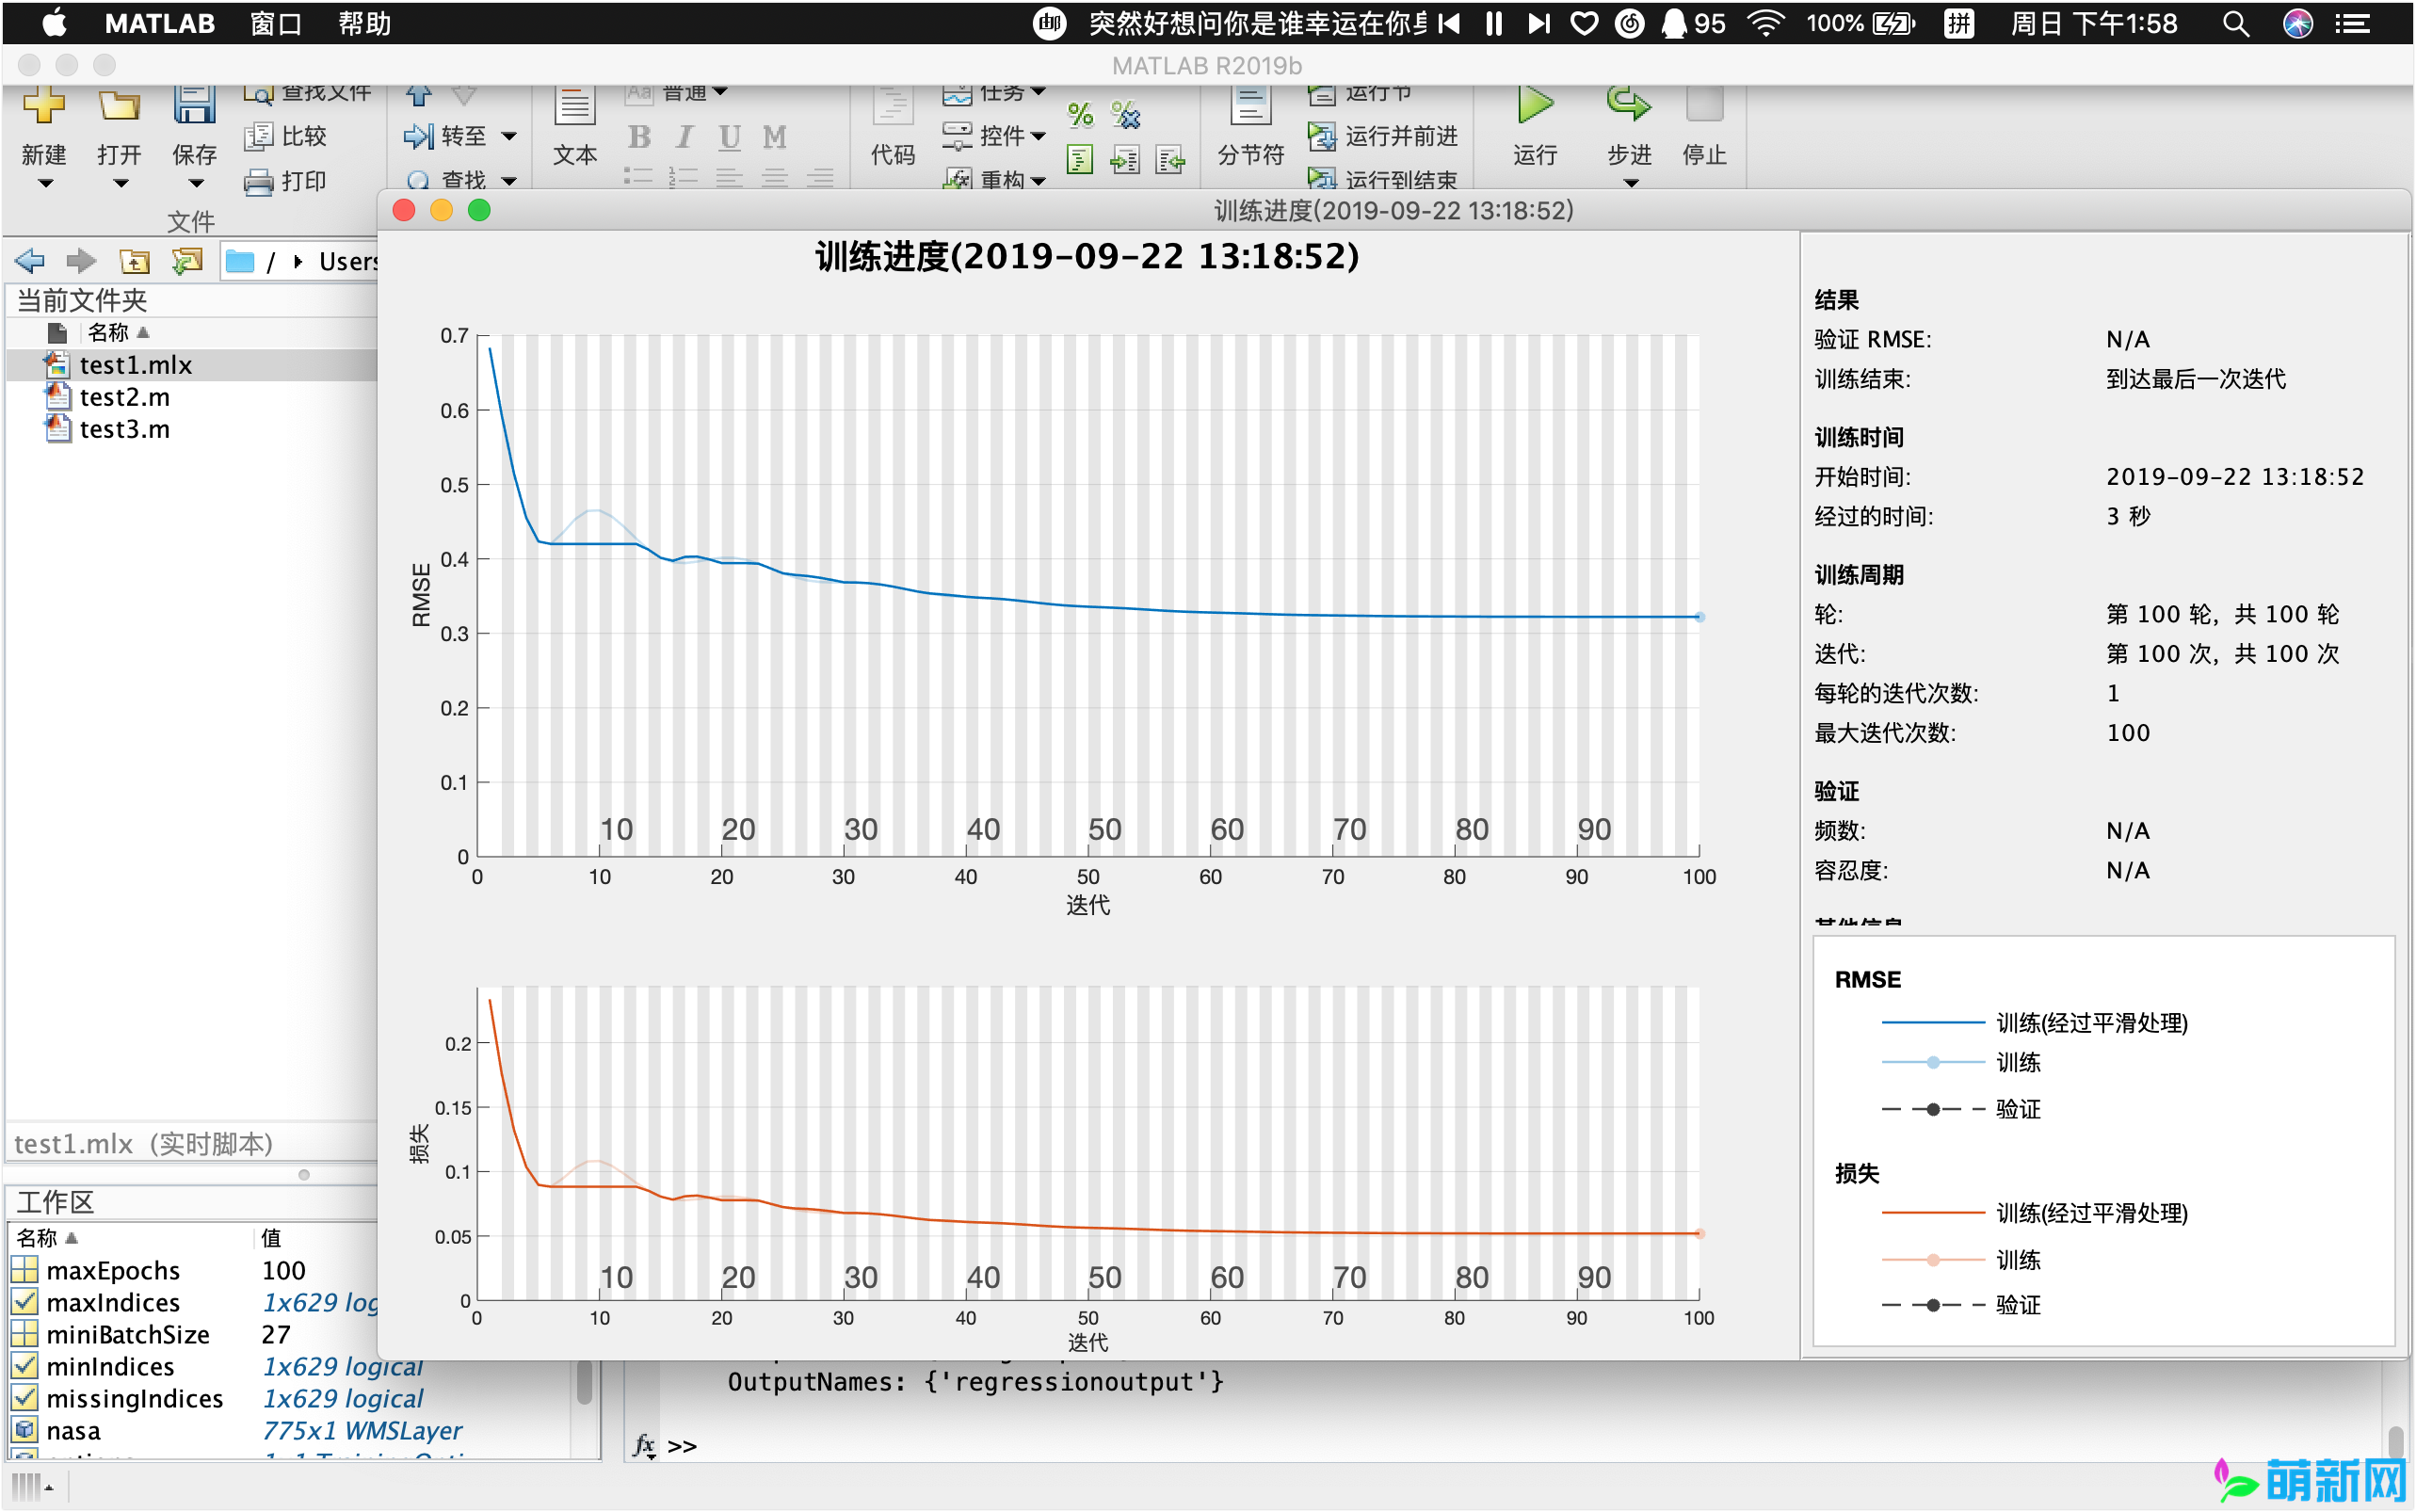Click the Open (打开) folder icon
The width and height of the screenshot is (2416, 1512).
click(x=119, y=106)
